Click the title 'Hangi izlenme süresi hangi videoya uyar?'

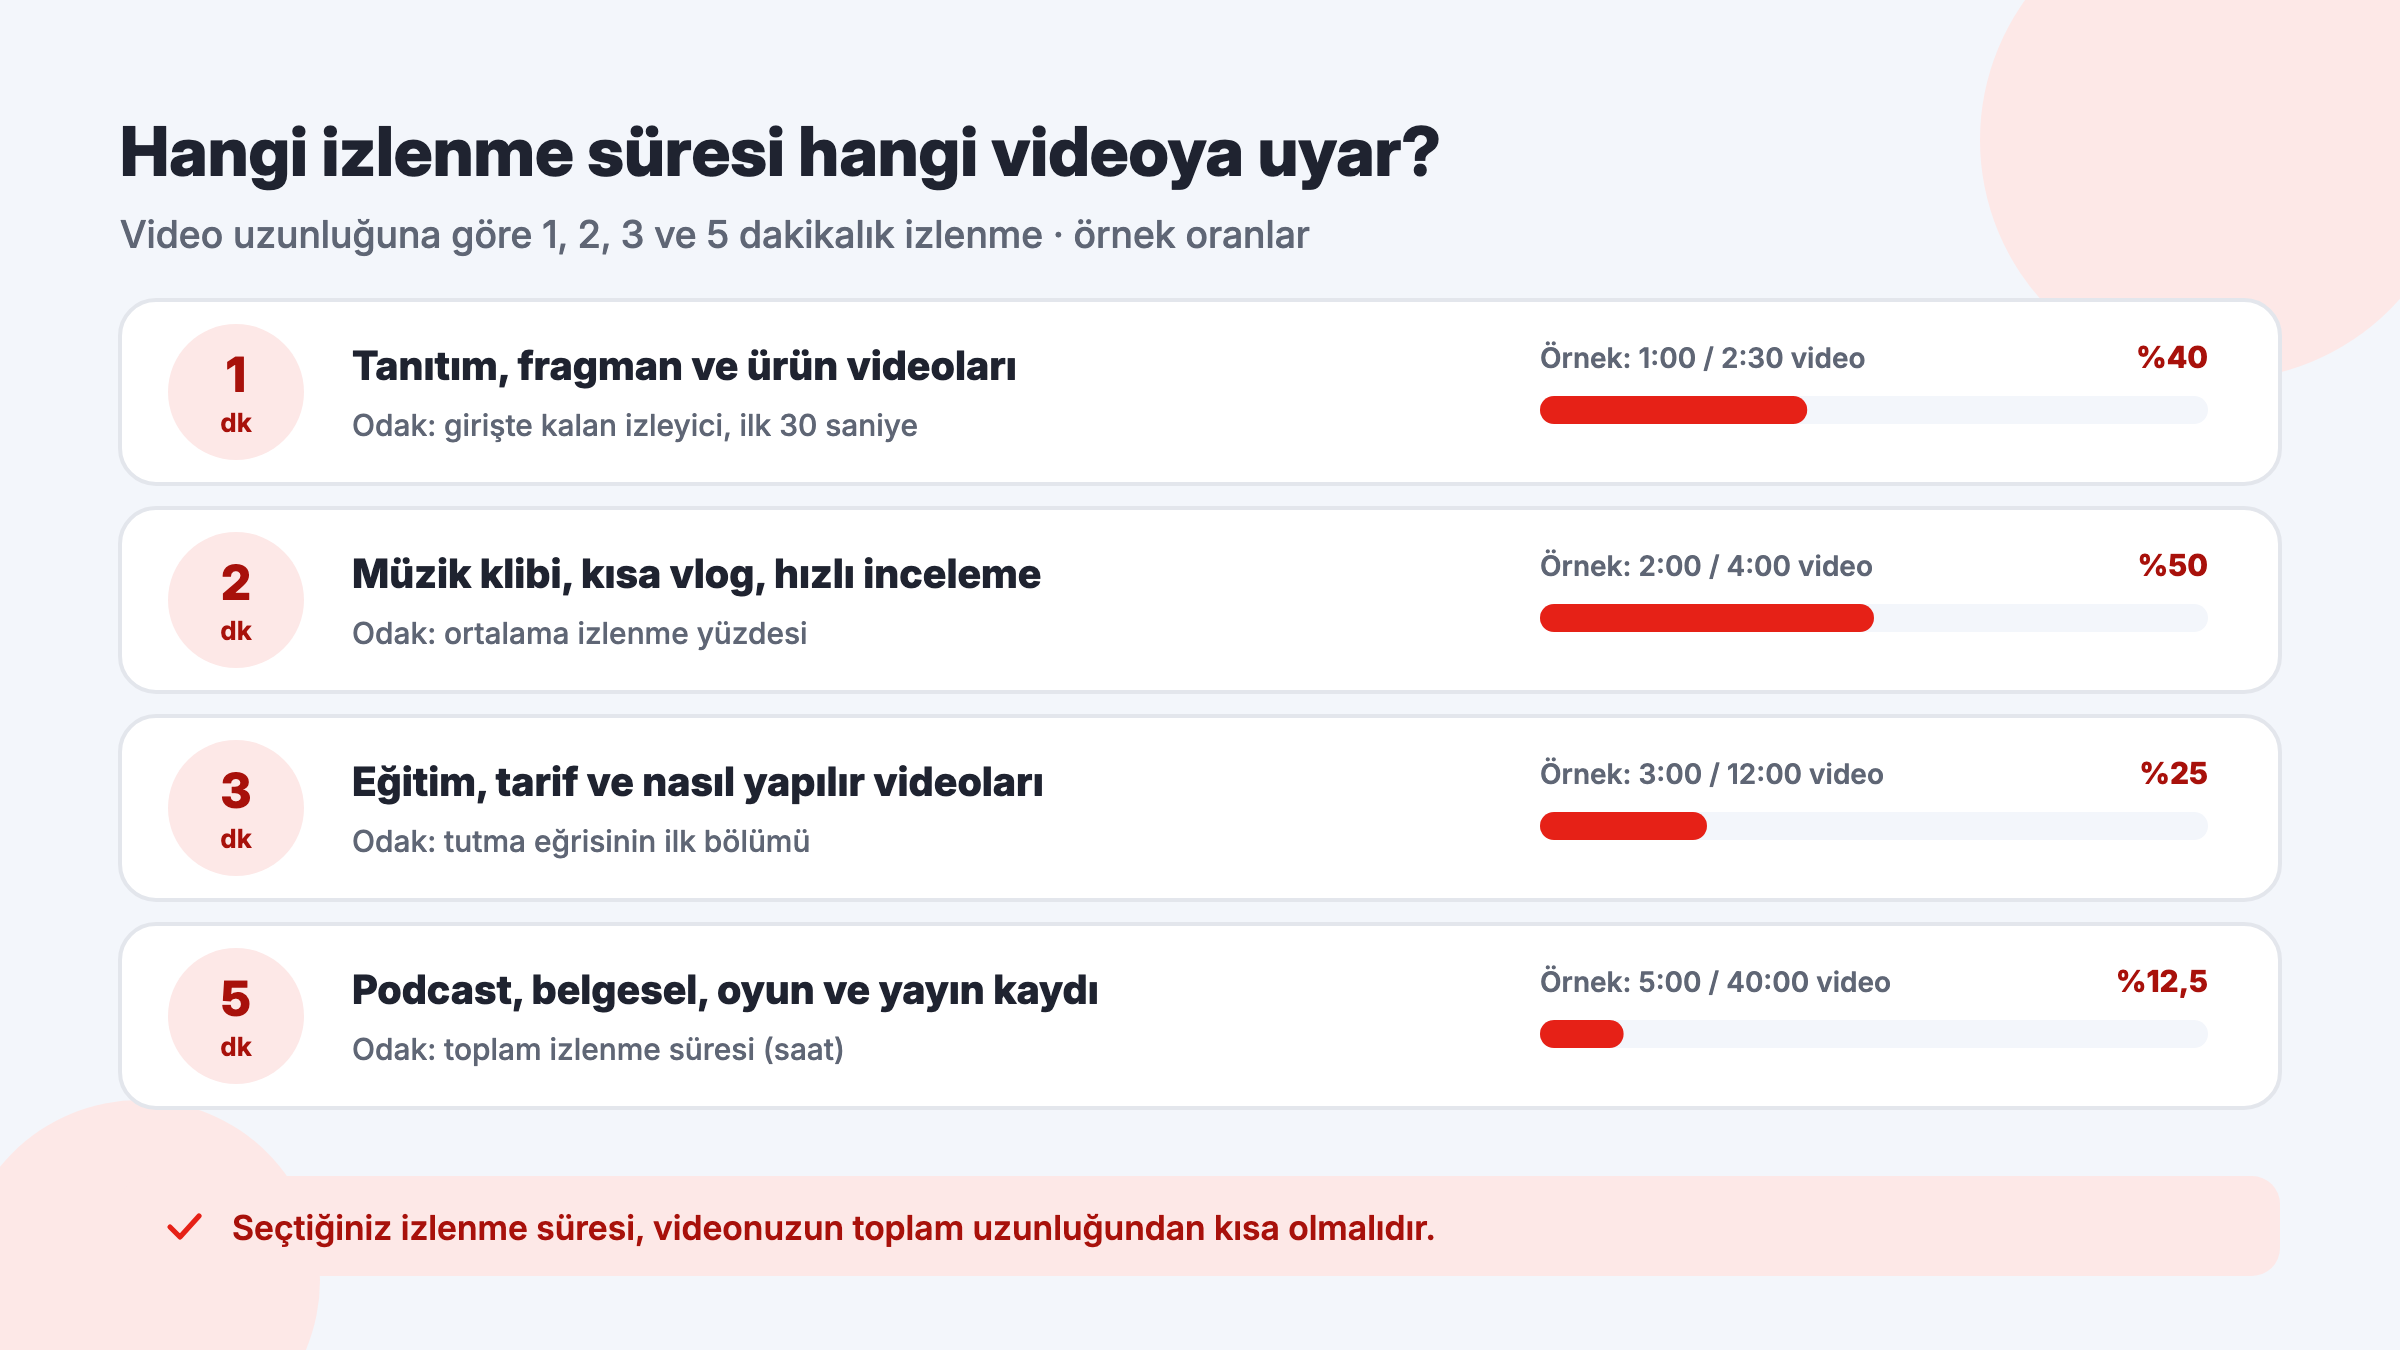[779, 154]
